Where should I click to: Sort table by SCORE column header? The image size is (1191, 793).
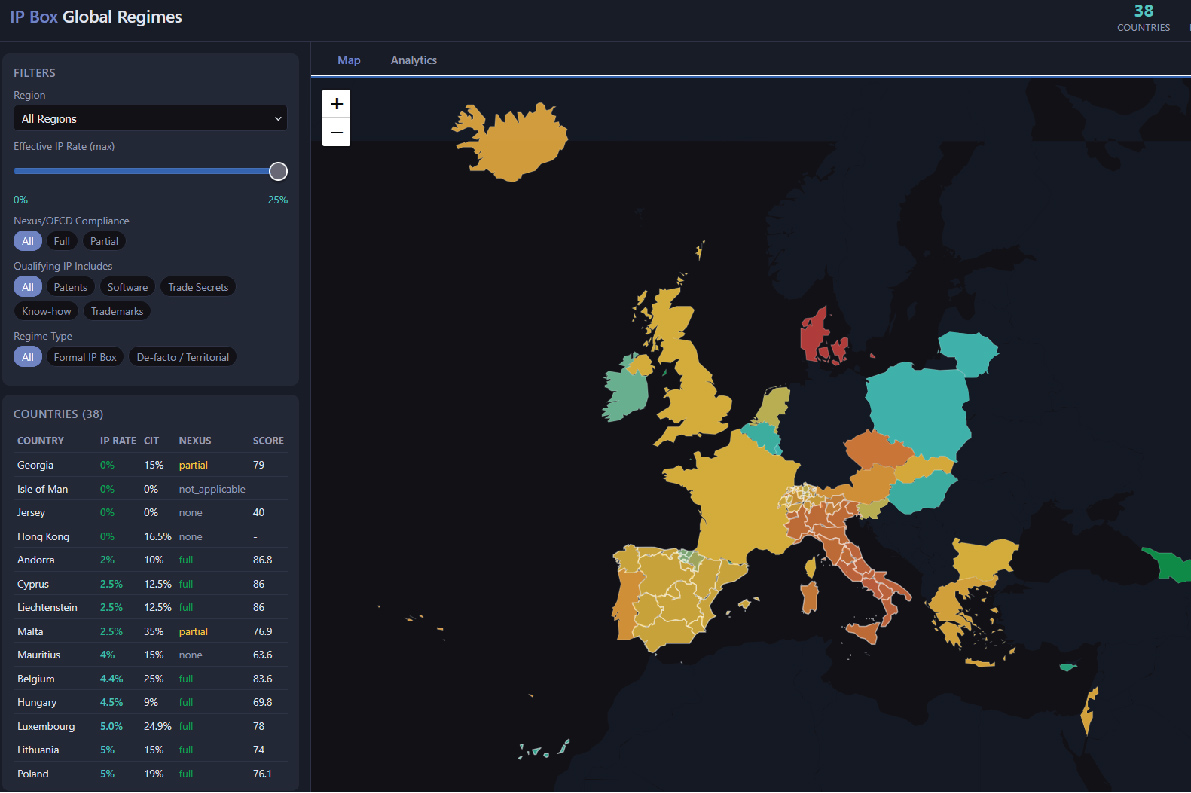[268, 441]
